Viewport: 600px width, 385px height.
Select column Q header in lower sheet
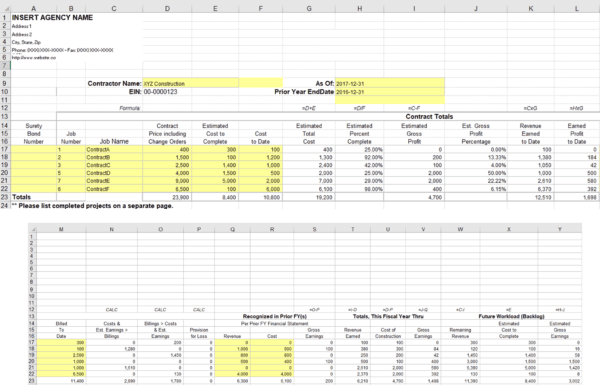pyautogui.click(x=232, y=229)
